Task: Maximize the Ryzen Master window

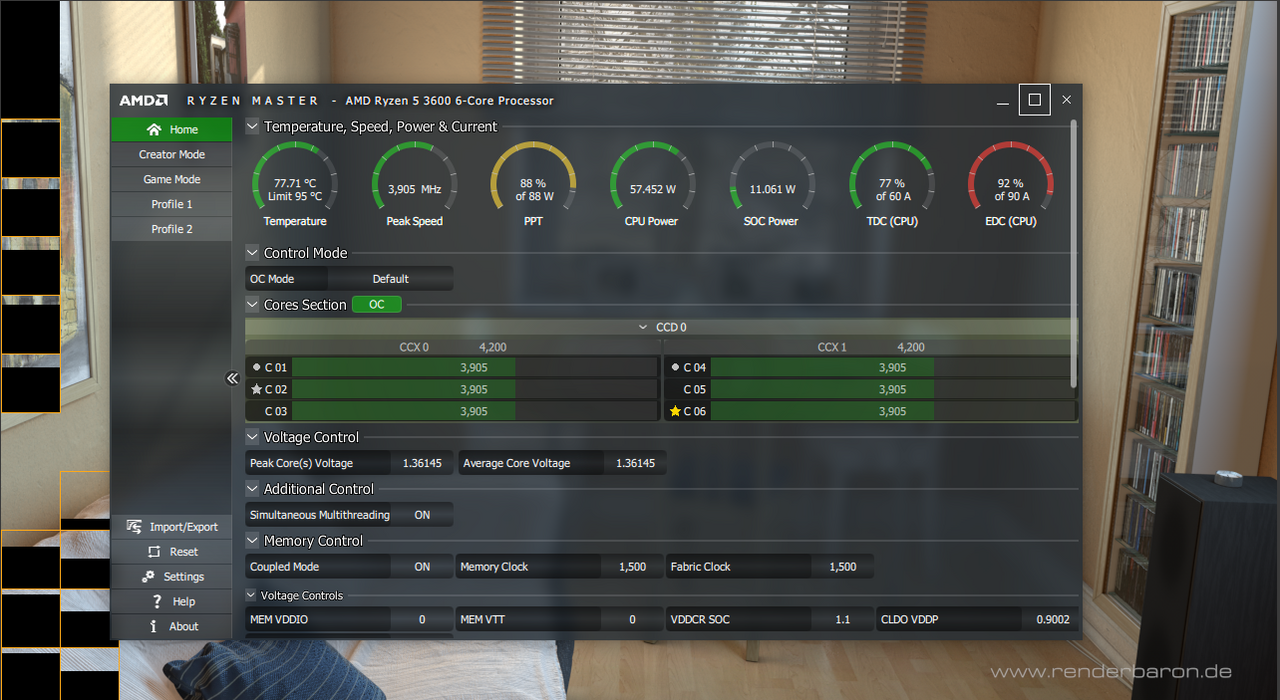Action: (x=1034, y=100)
